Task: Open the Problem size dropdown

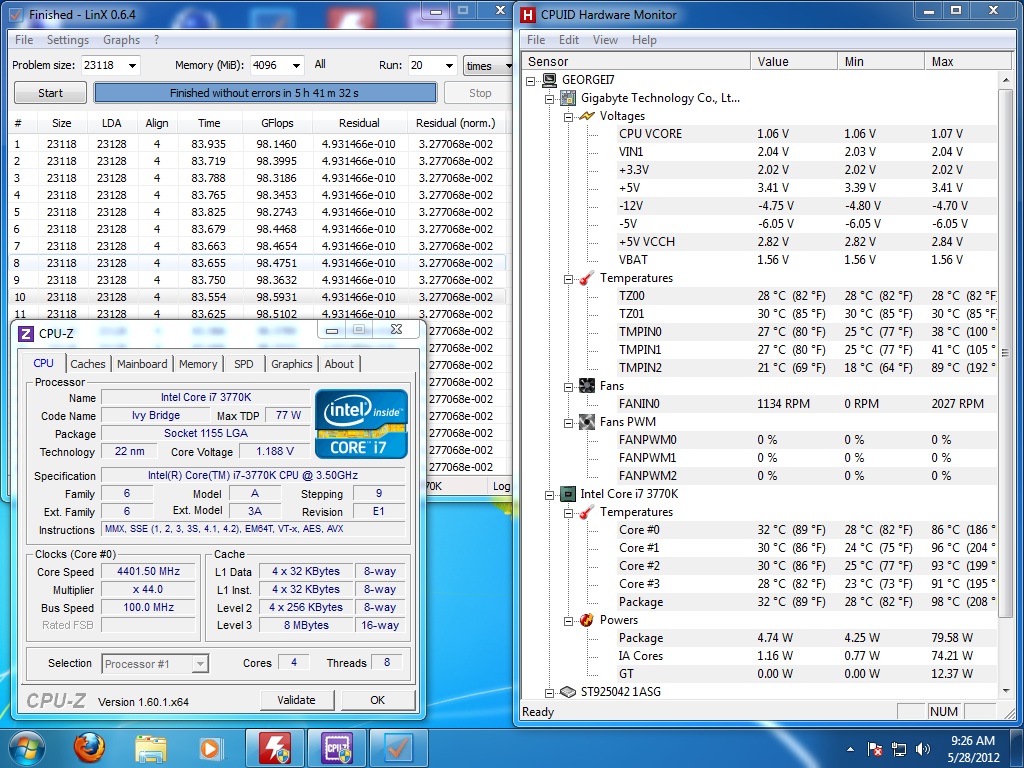Action: click(133, 65)
